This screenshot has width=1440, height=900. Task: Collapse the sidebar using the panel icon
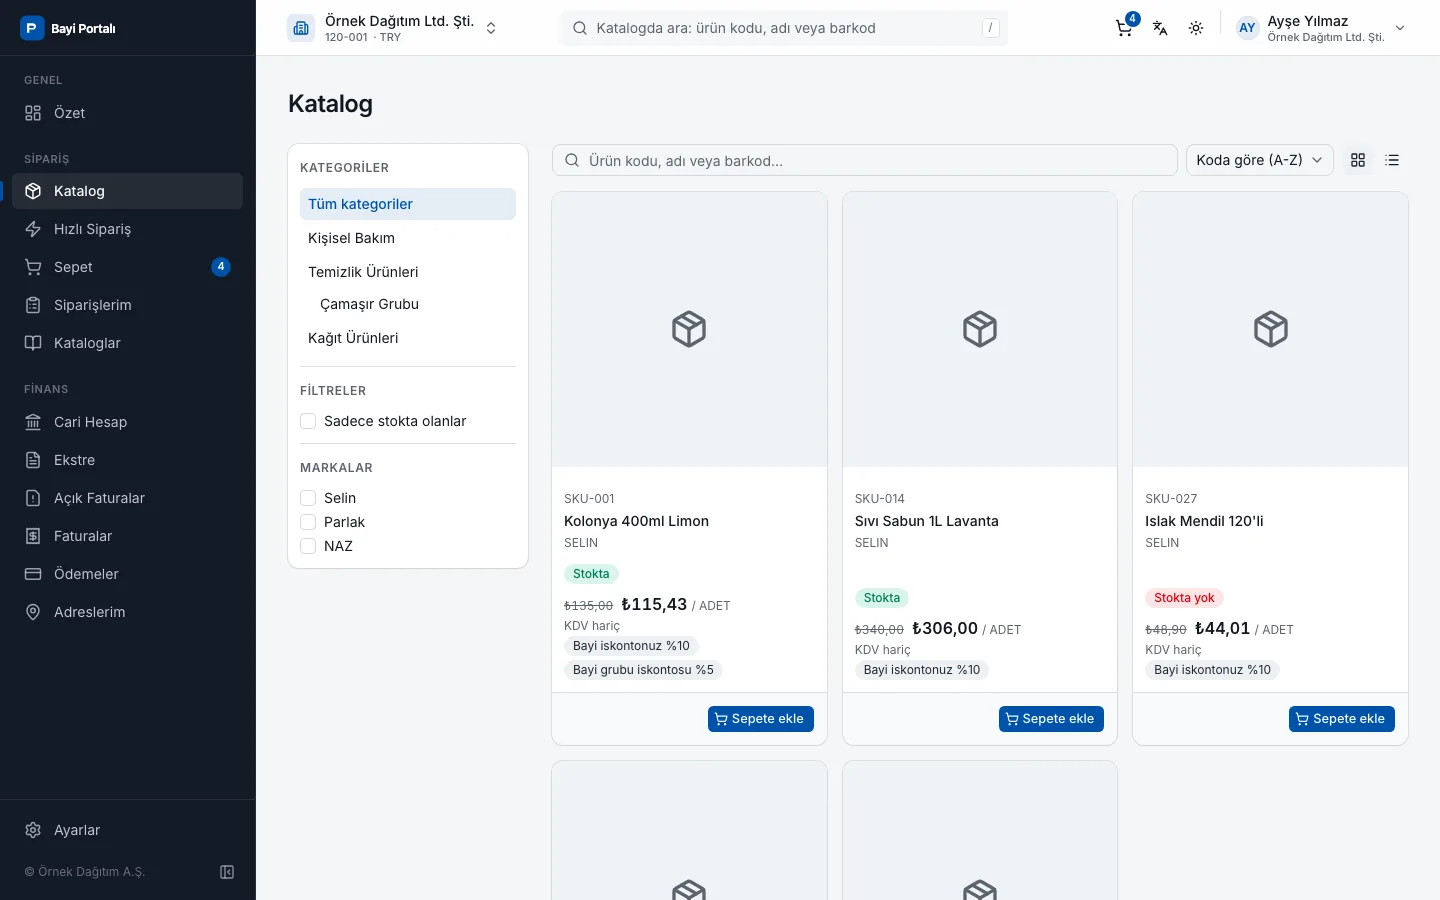point(227,872)
